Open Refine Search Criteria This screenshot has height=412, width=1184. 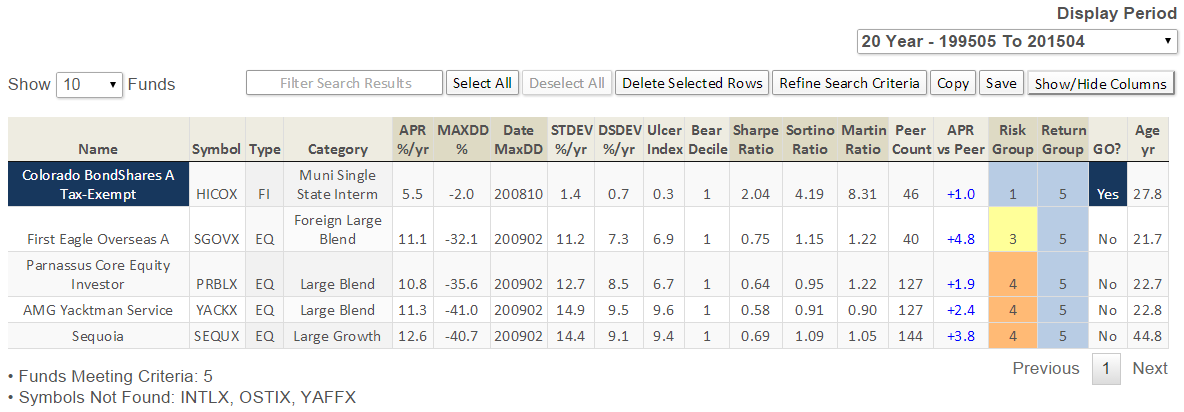(849, 83)
